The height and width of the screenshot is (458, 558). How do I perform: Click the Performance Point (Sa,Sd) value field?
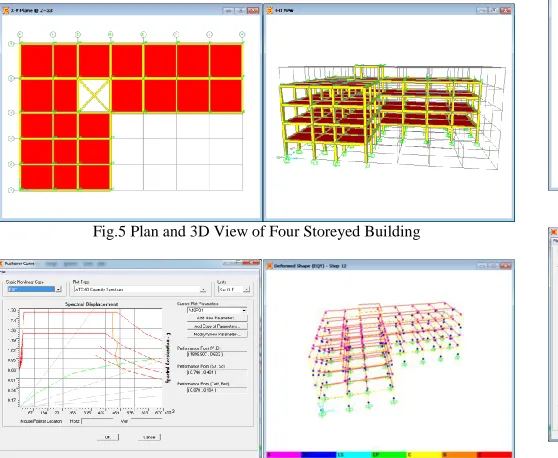[217, 372]
